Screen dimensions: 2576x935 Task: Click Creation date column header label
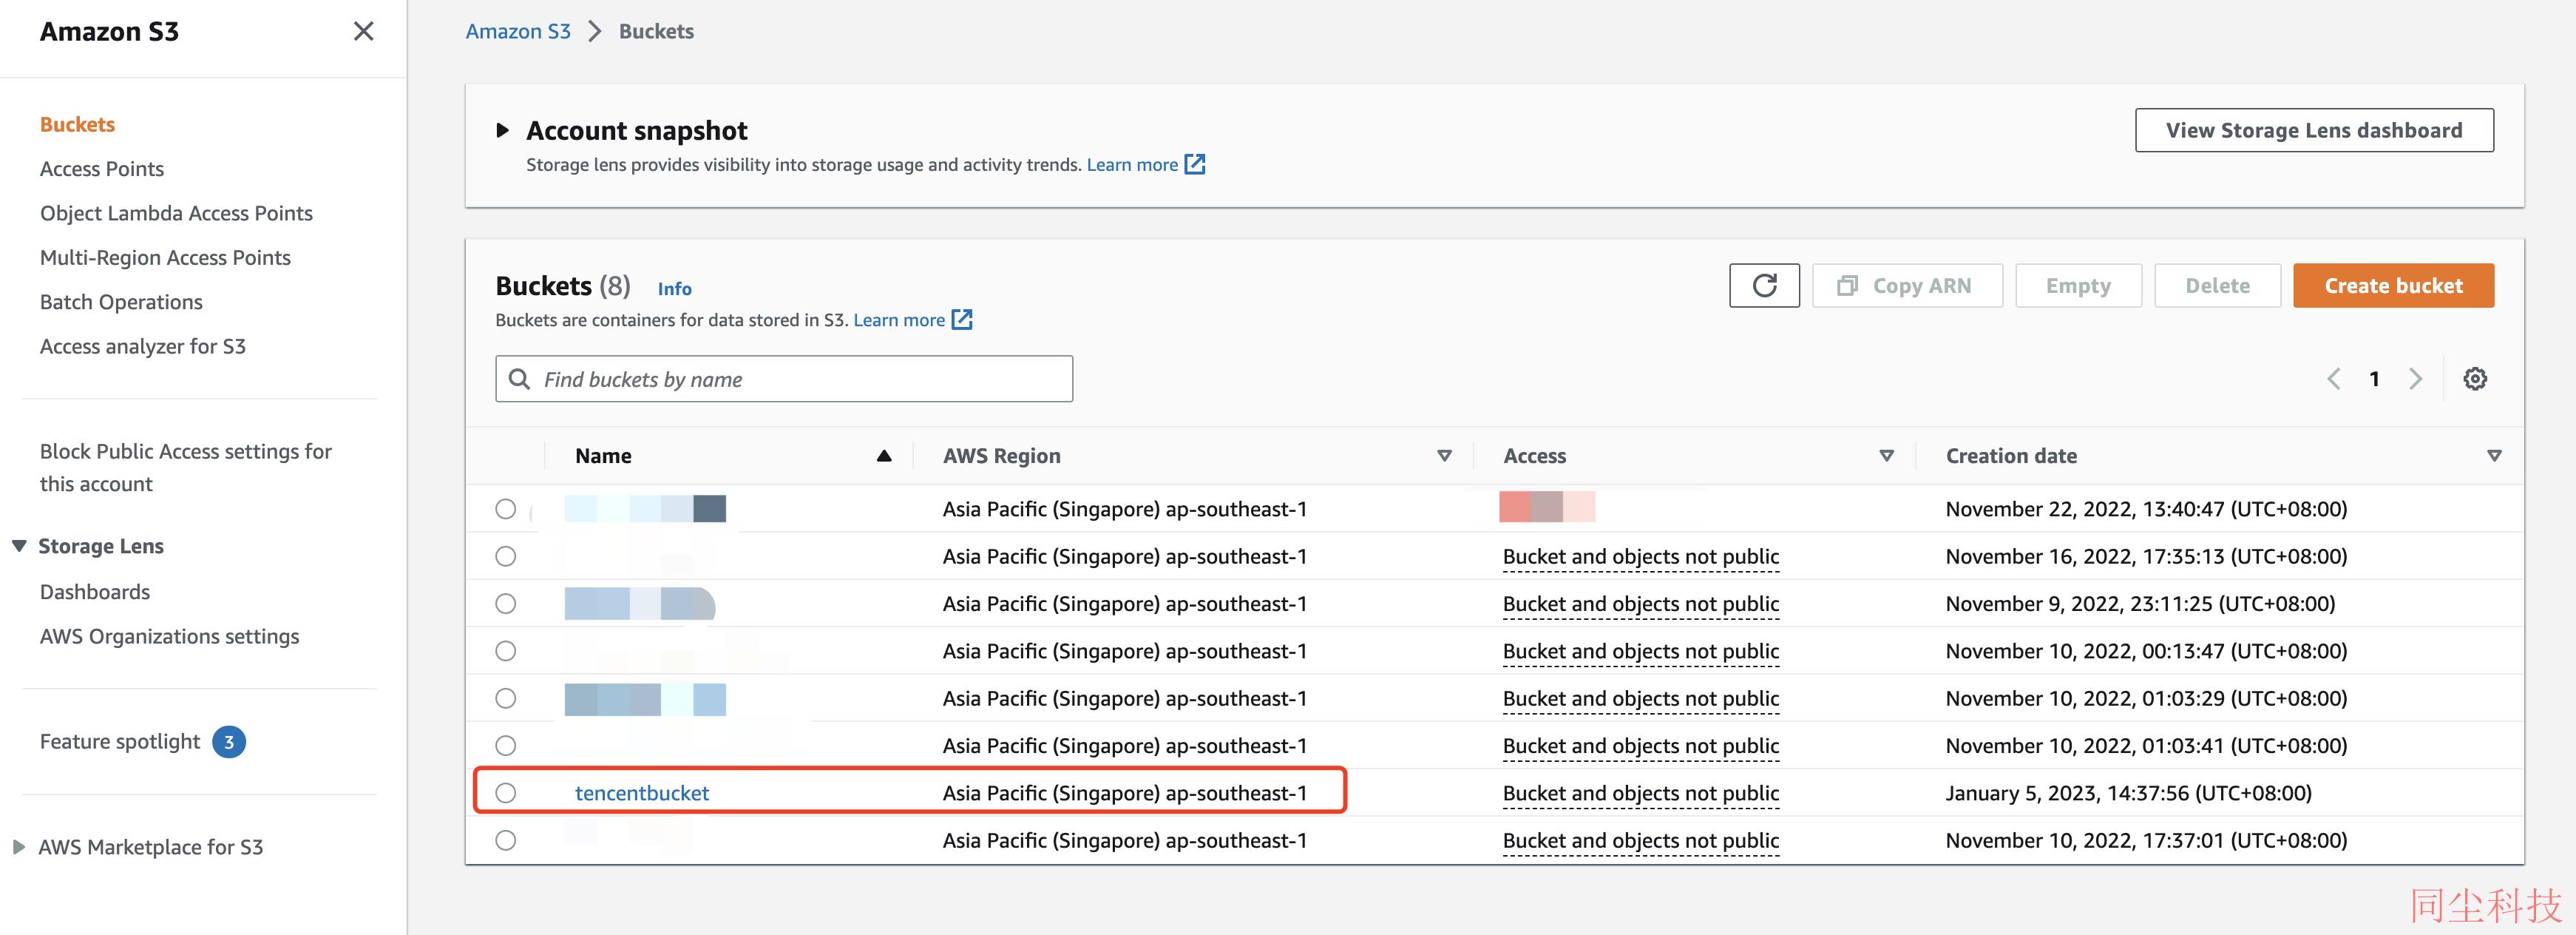[2011, 456]
